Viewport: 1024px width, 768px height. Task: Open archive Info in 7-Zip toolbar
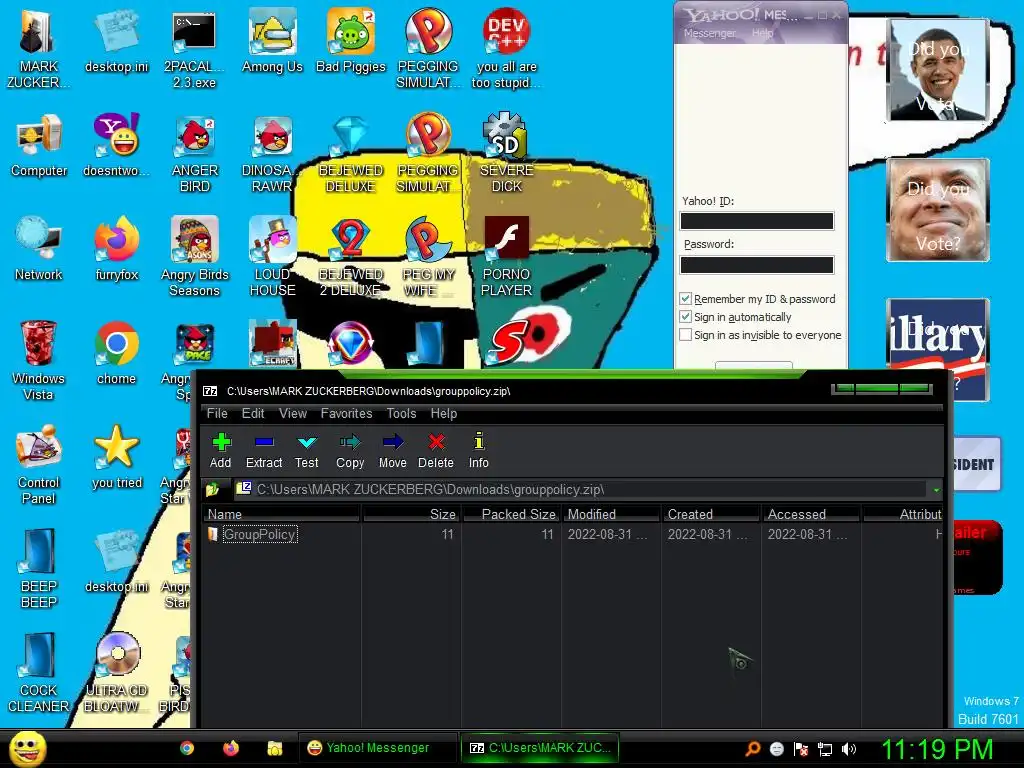pyautogui.click(x=479, y=451)
